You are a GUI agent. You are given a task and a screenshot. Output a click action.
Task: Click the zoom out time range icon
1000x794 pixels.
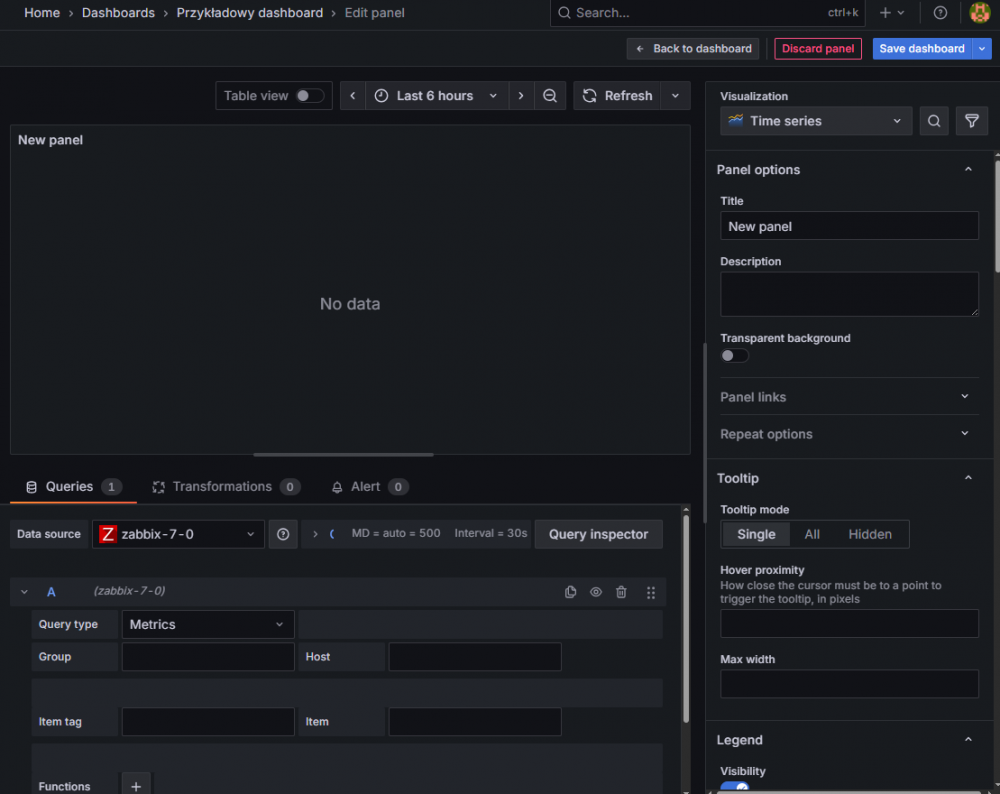550,96
